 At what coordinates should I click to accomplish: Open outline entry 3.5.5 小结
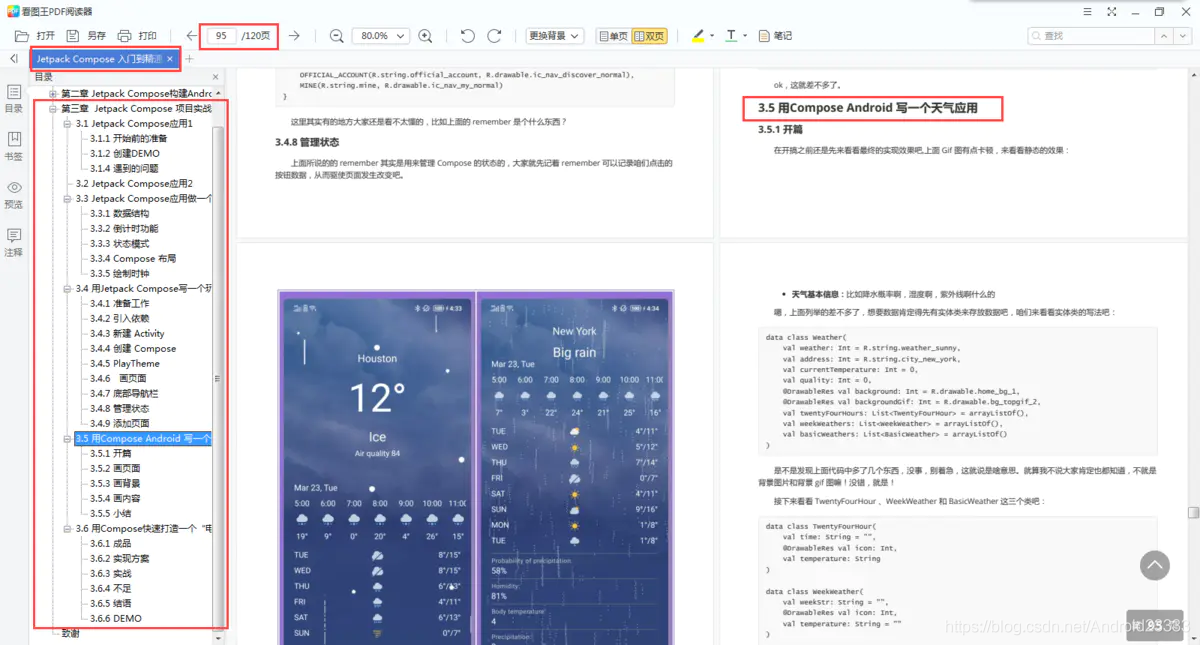pyautogui.click(x=111, y=513)
